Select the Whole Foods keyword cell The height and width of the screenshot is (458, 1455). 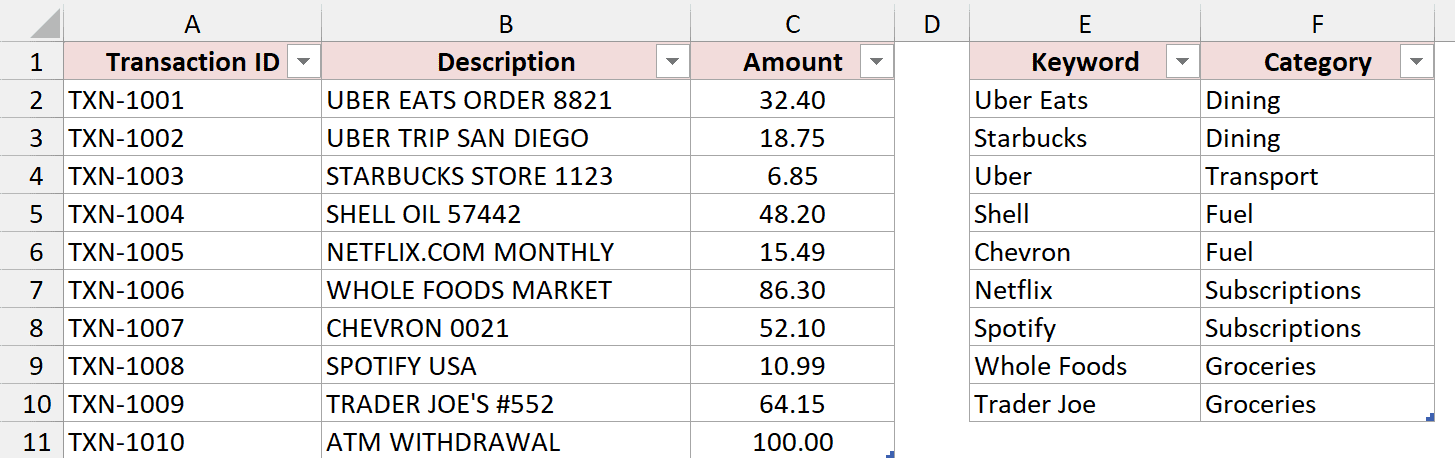click(x=1085, y=366)
